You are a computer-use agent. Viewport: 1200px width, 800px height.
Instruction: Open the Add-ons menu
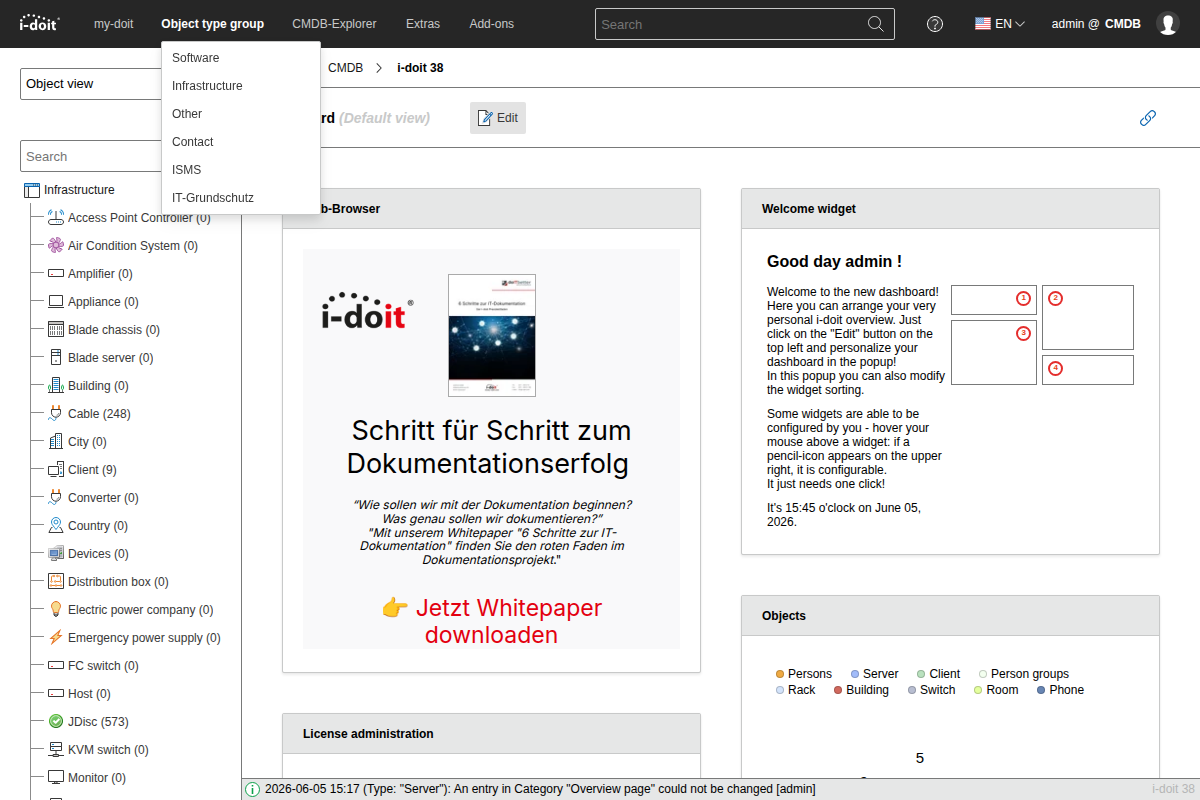491,24
